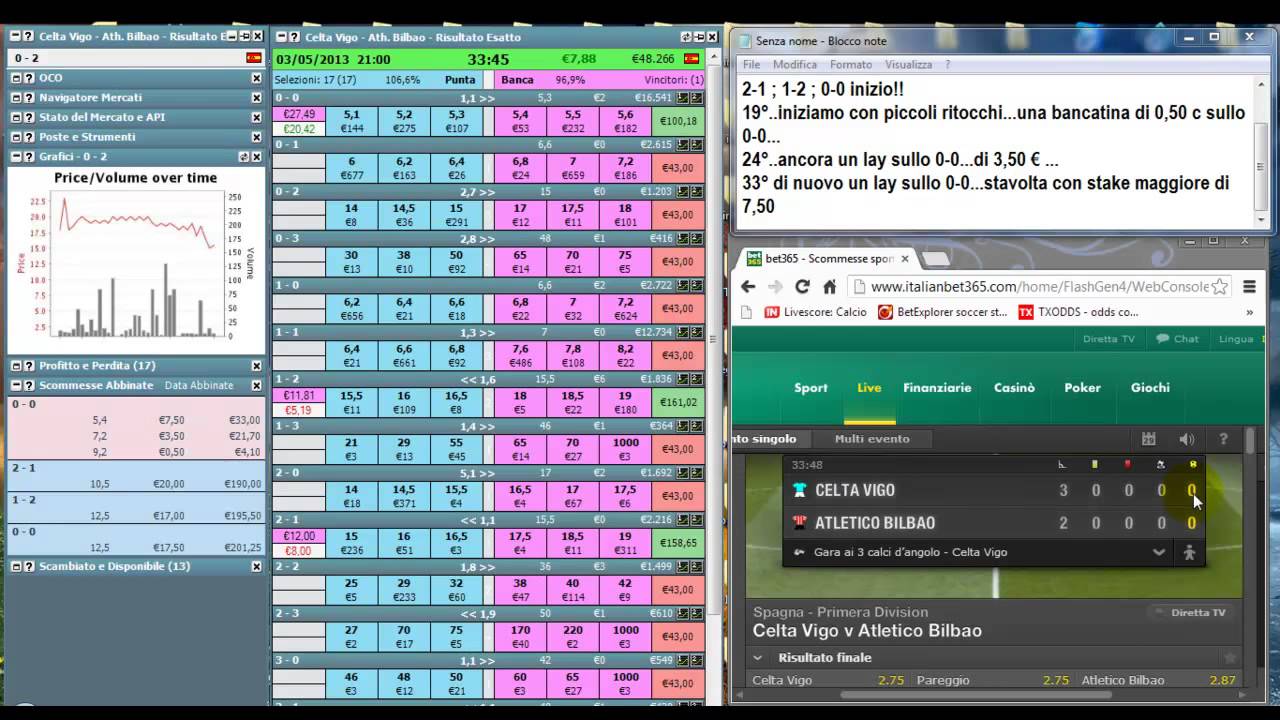The height and width of the screenshot is (720, 1280).
Task: Open Livescore: Calcio bookmark
Action: coord(816,312)
